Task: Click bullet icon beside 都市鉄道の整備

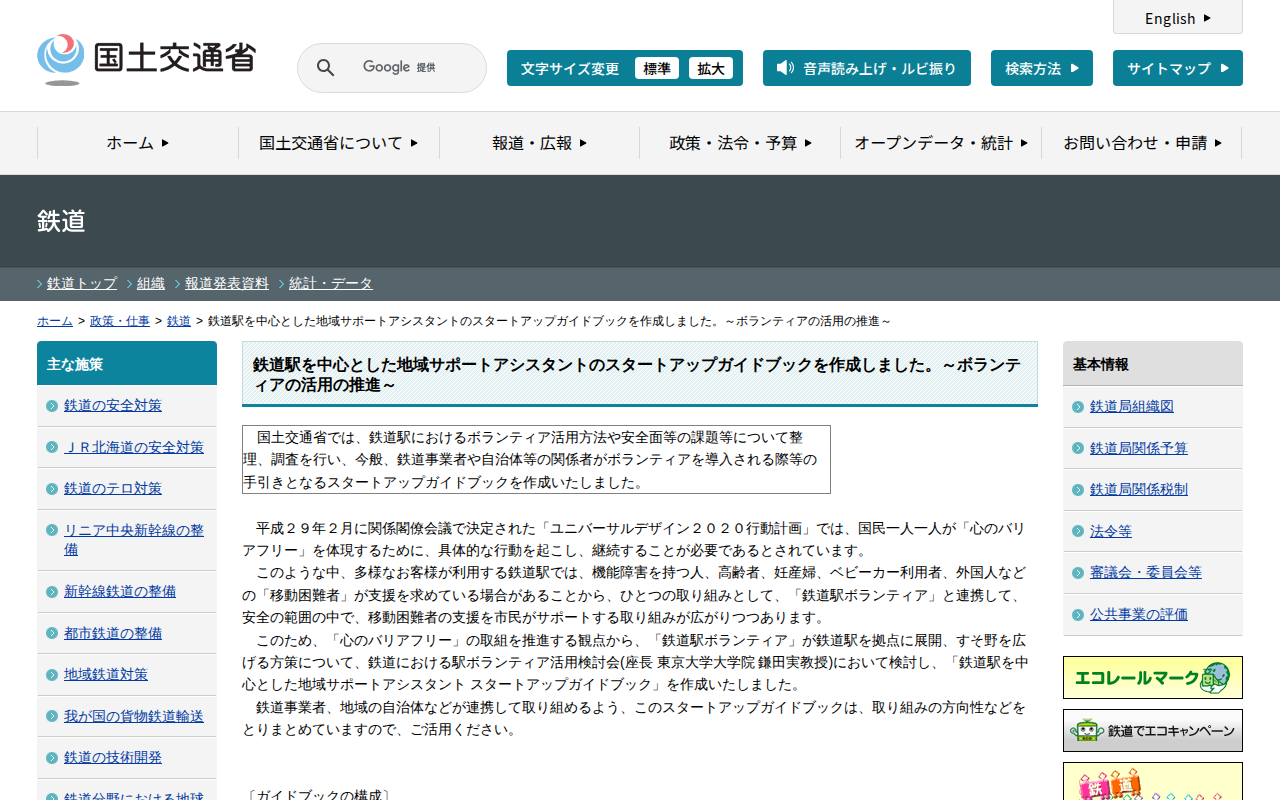Action: coord(52,634)
